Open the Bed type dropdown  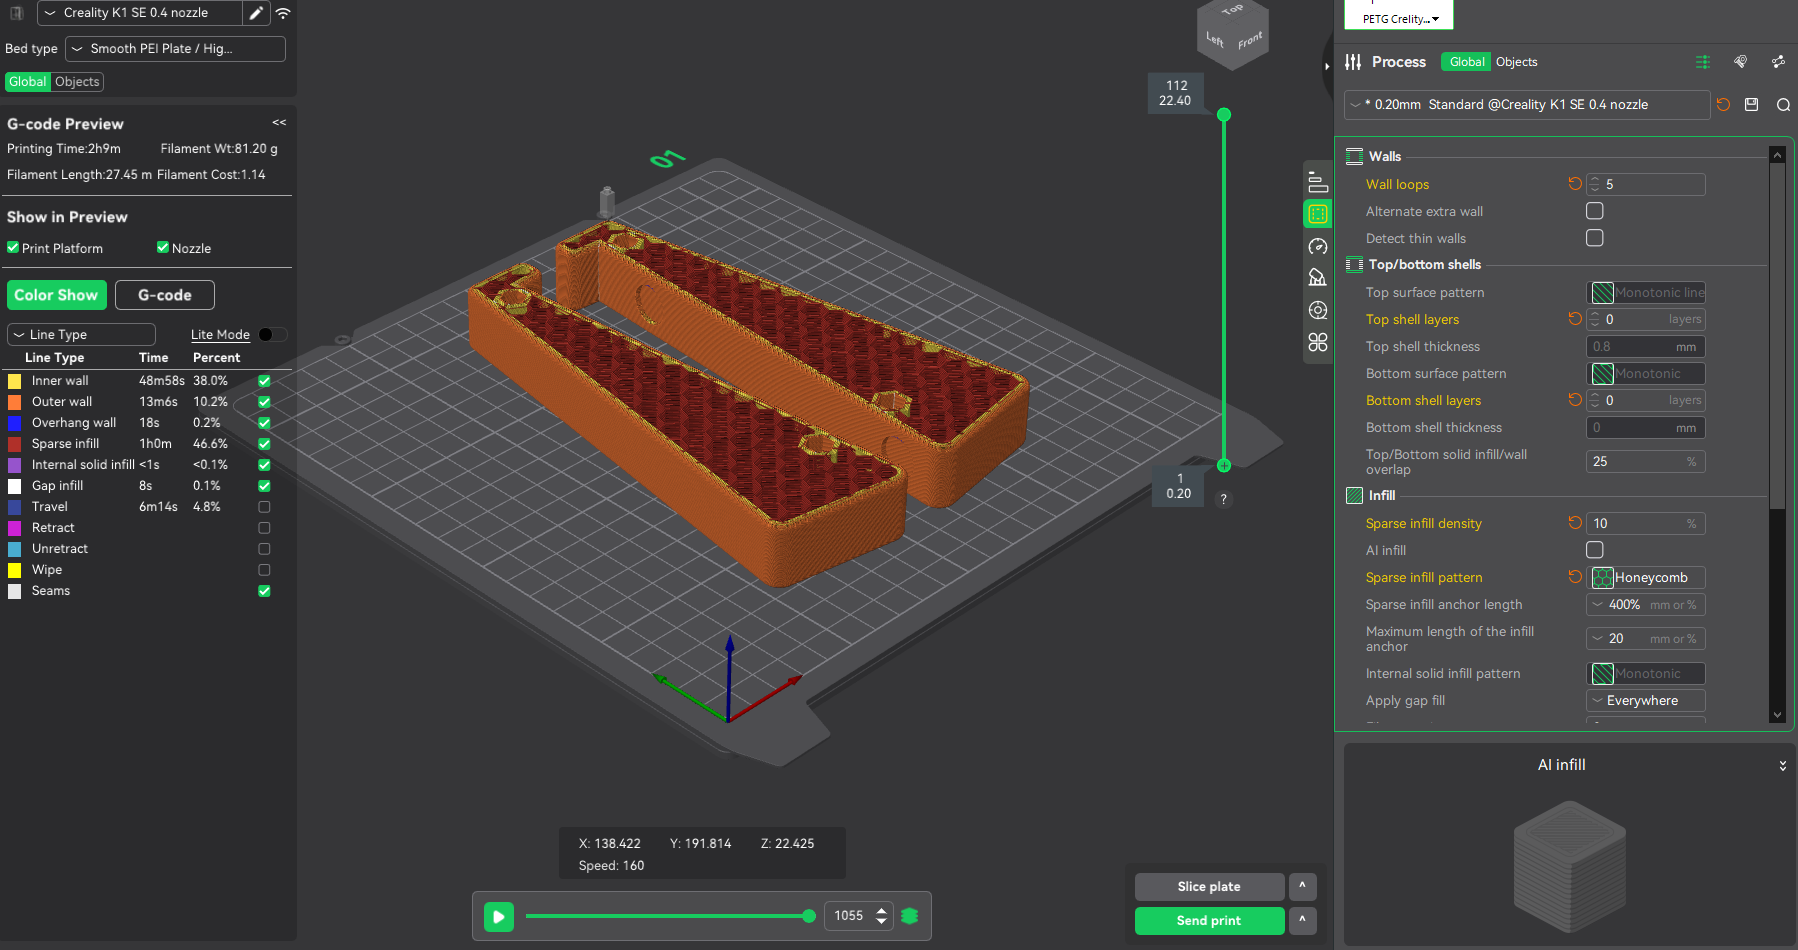click(175, 49)
